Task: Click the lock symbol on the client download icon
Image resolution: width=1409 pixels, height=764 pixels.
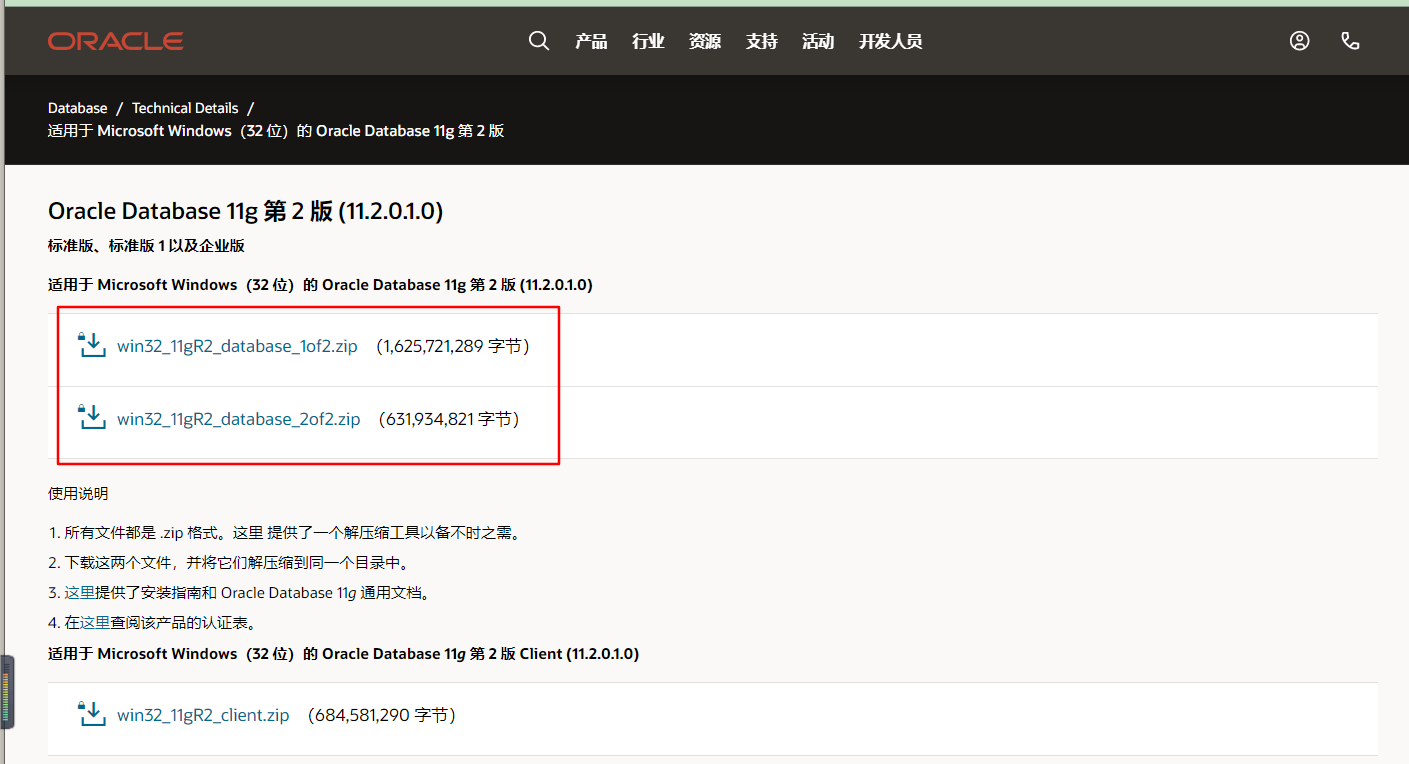Action: click(x=84, y=707)
